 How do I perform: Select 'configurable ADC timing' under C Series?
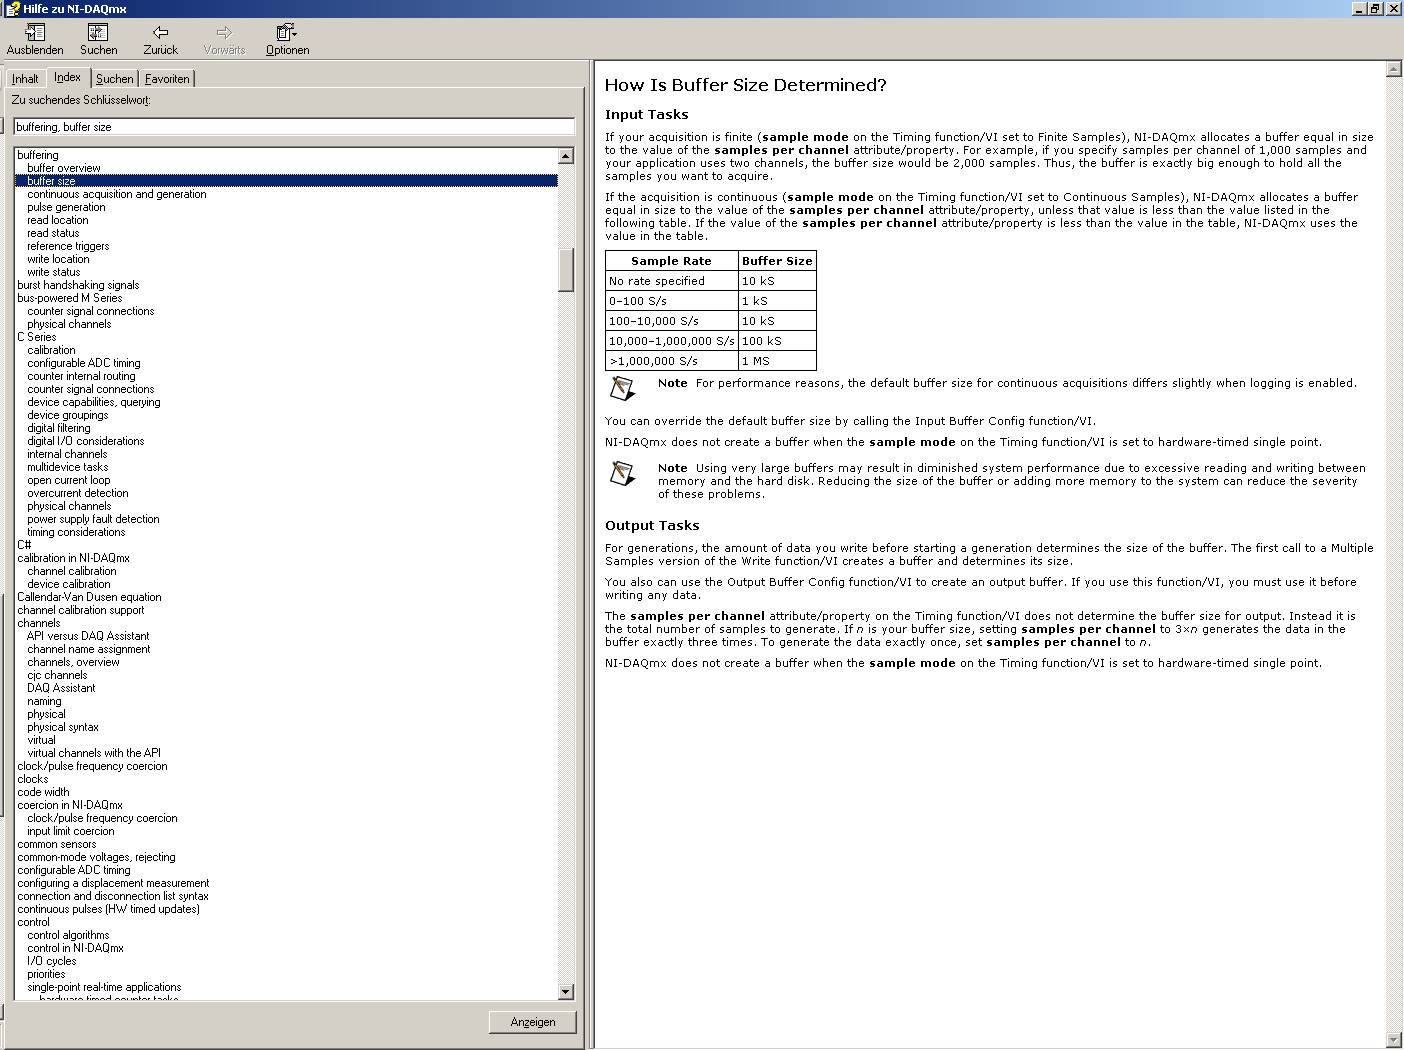84,363
